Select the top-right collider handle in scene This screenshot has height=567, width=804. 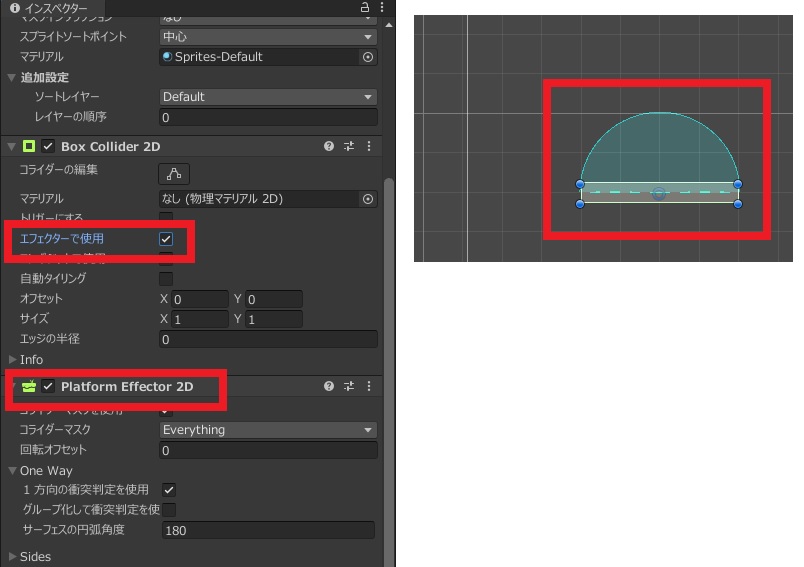(x=738, y=184)
